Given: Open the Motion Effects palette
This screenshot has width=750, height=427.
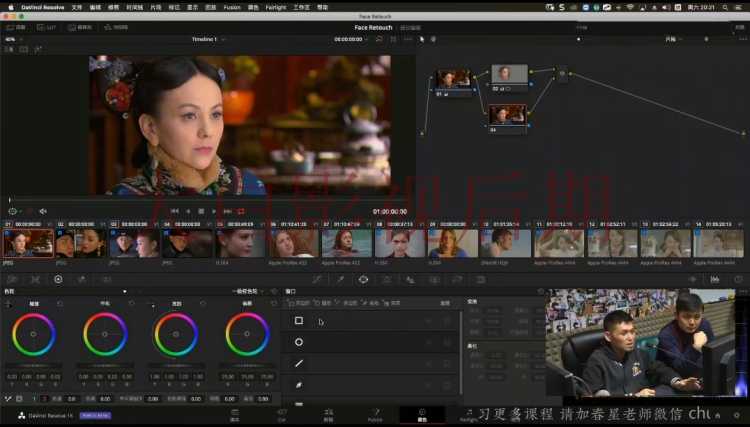Looking at the screenshot, I should (106, 279).
